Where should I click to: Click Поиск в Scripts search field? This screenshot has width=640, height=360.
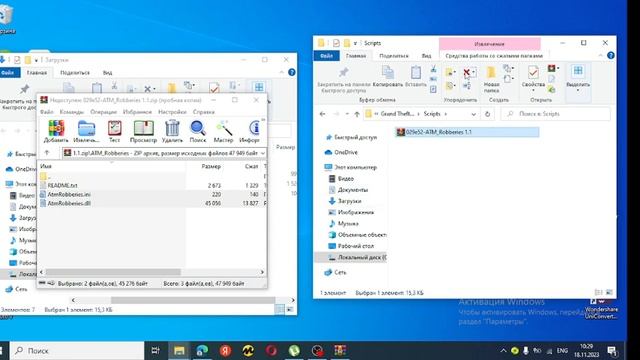(555, 114)
